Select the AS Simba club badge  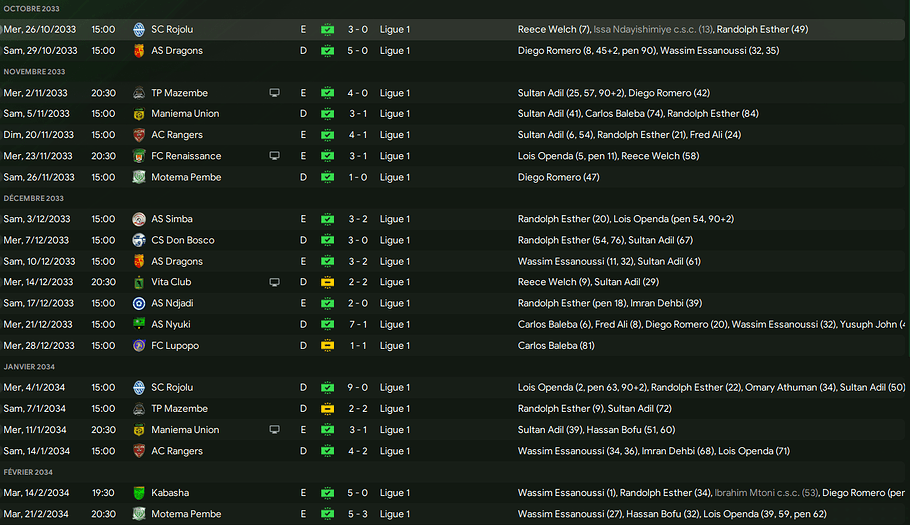point(139,219)
